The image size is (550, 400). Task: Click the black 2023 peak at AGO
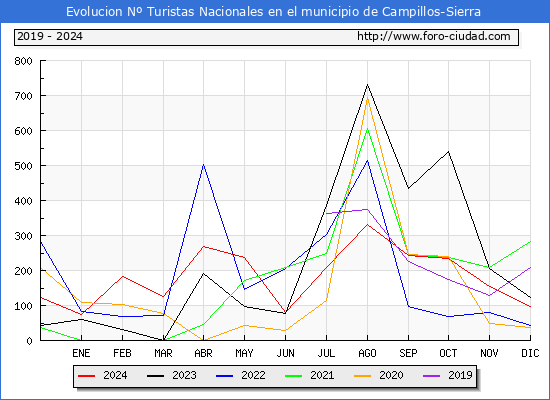367,85
